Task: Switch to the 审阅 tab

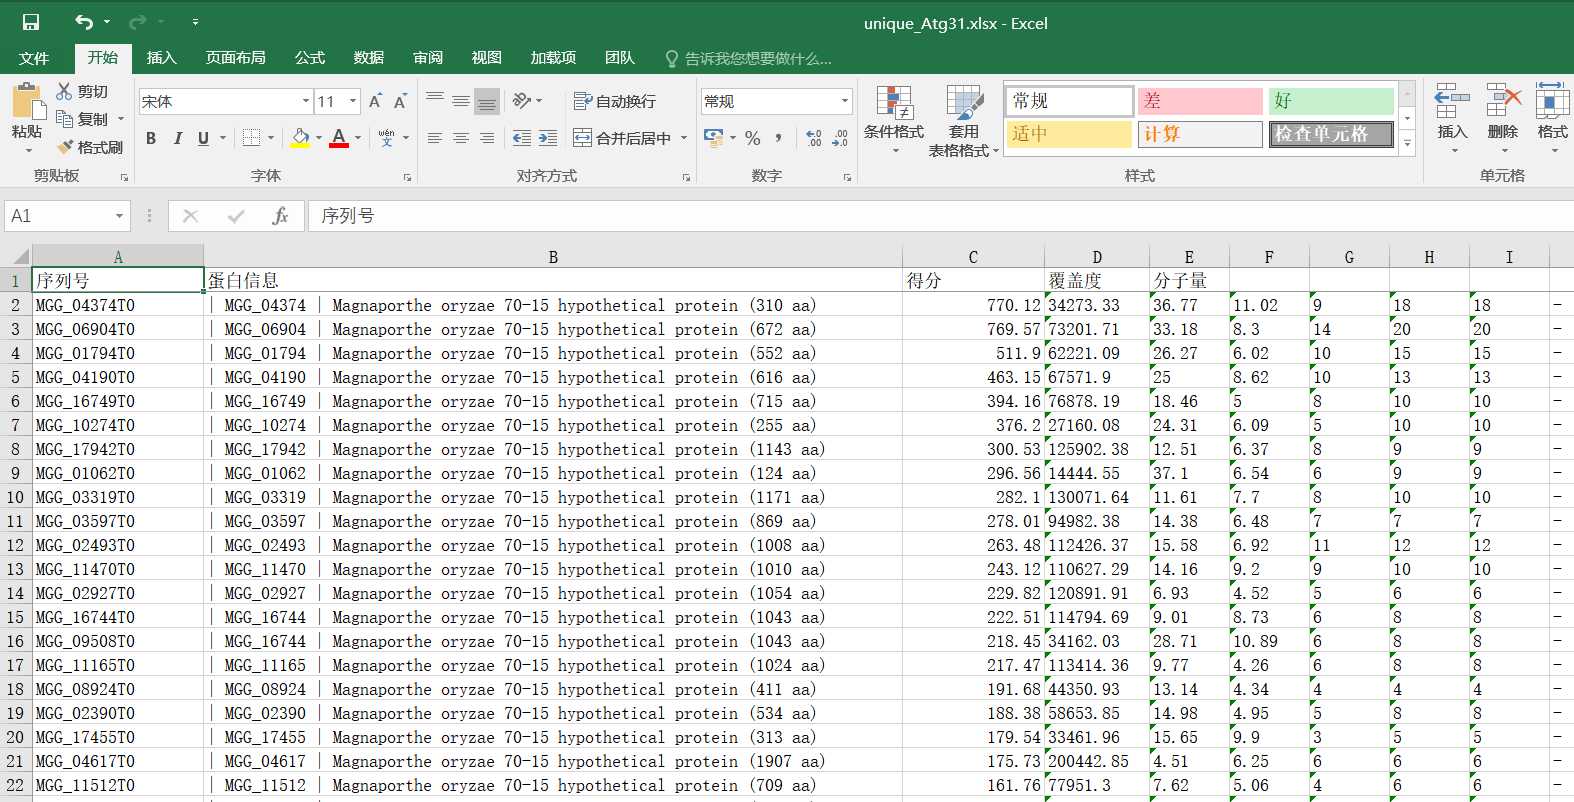Action: [x=428, y=58]
